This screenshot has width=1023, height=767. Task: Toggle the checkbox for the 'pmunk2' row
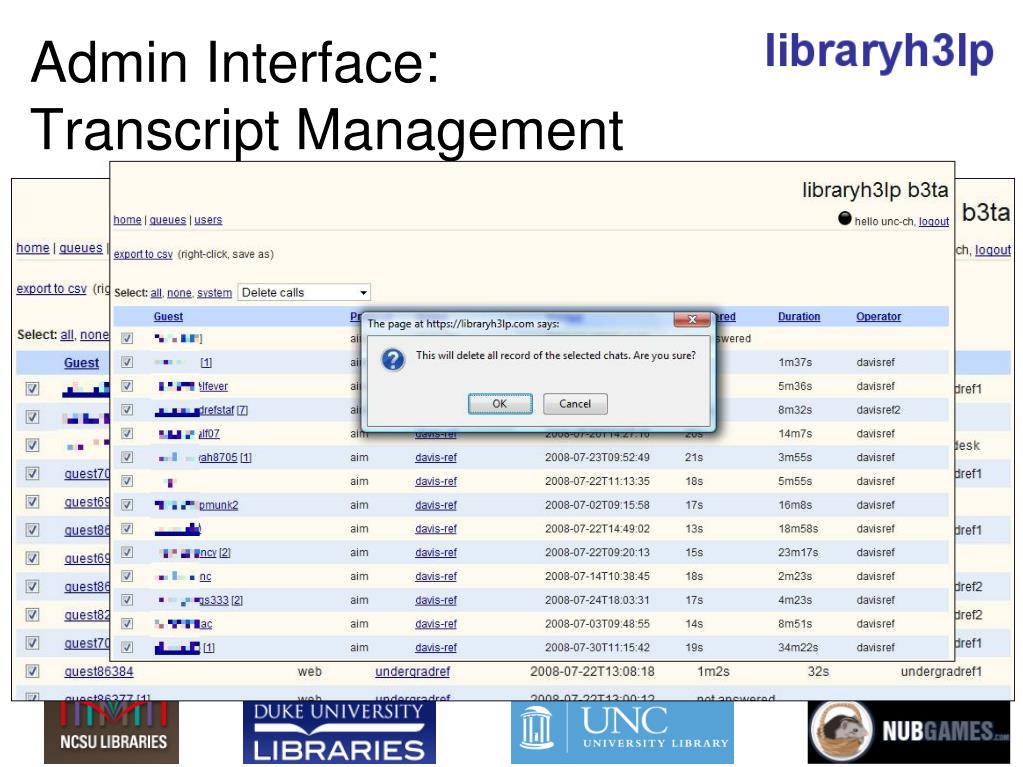click(127, 505)
